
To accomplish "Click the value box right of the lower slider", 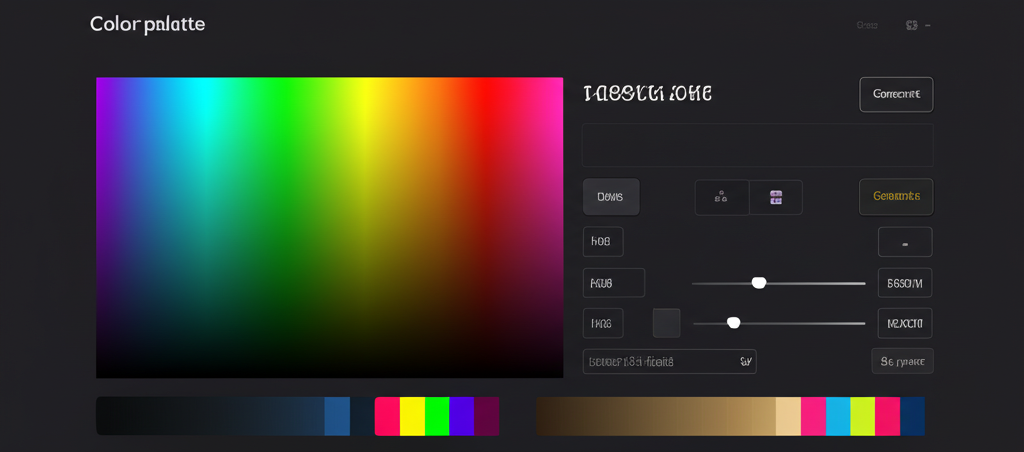I will [x=904, y=323].
